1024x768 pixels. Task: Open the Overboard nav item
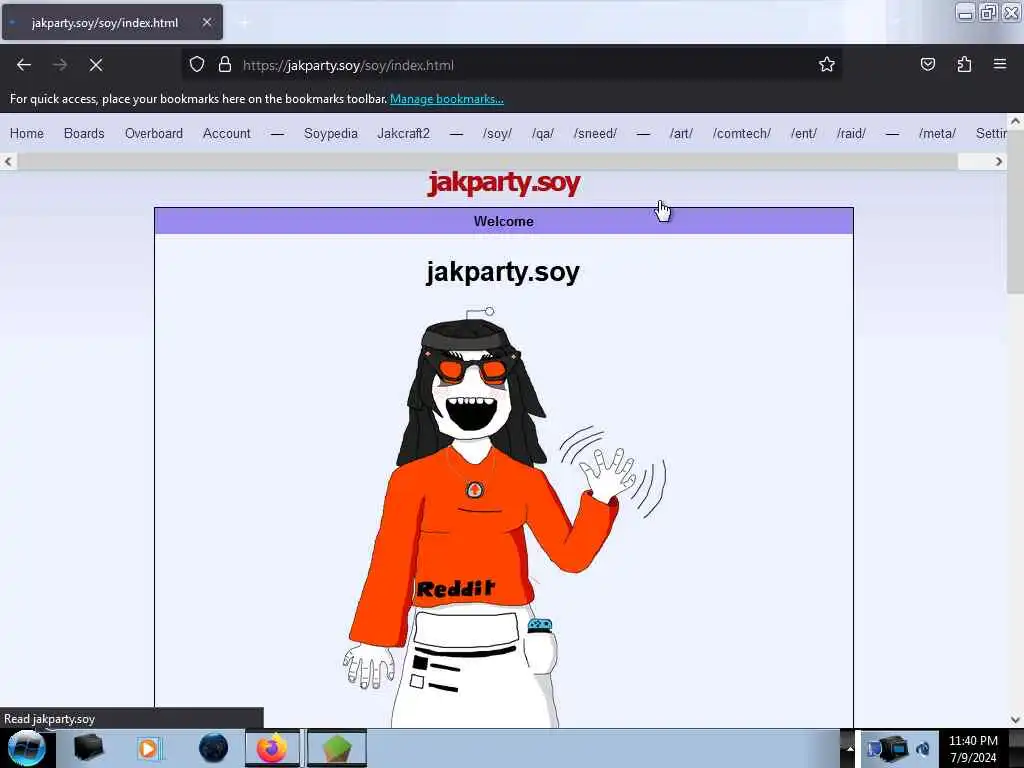point(154,133)
